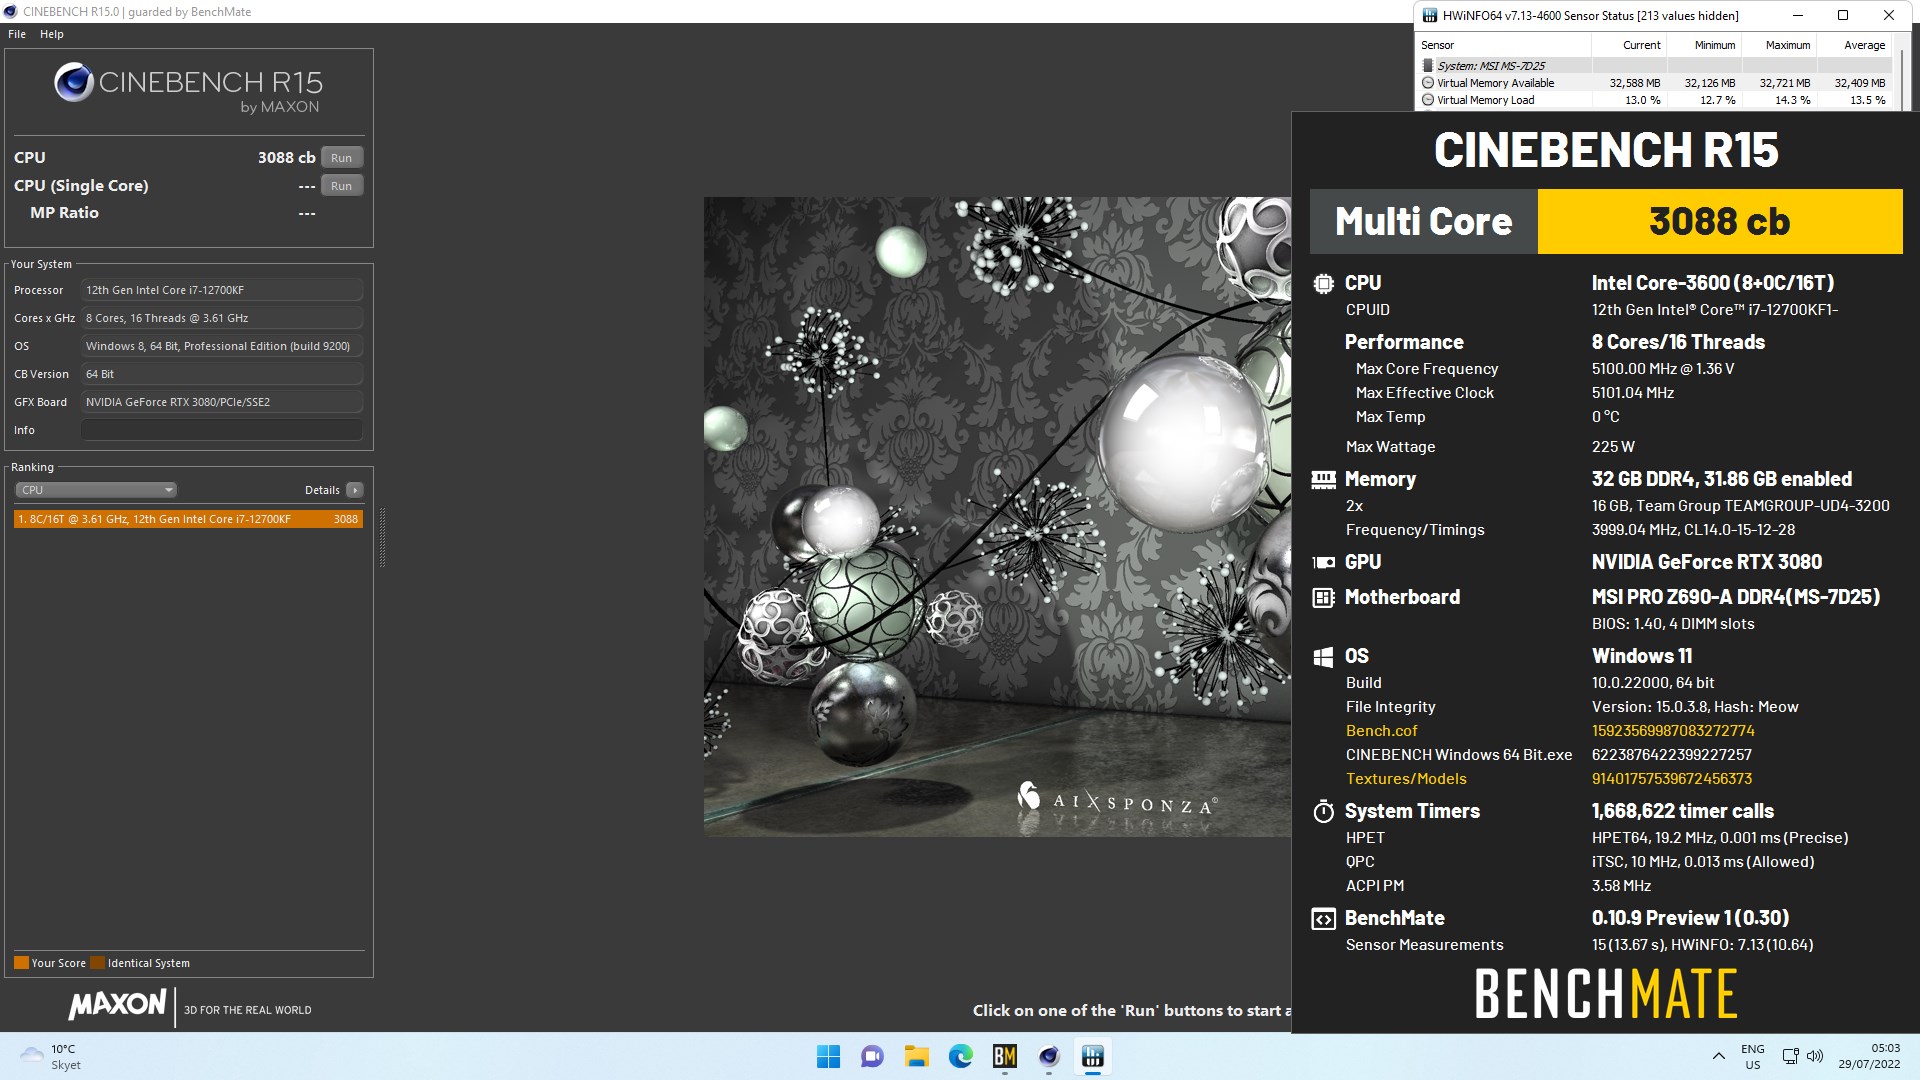Click the Cores x GHz field
The height and width of the screenshot is (1080, 1920).
(x=222, y=318)
